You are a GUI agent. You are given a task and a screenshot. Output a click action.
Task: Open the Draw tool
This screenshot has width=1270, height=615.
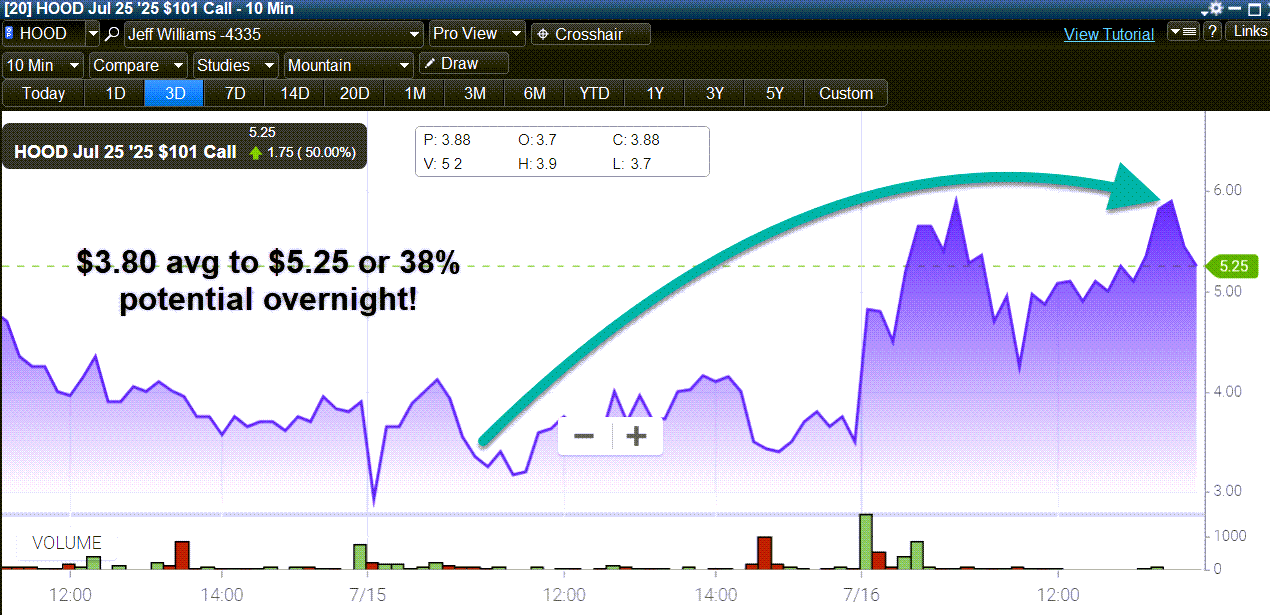463,64
